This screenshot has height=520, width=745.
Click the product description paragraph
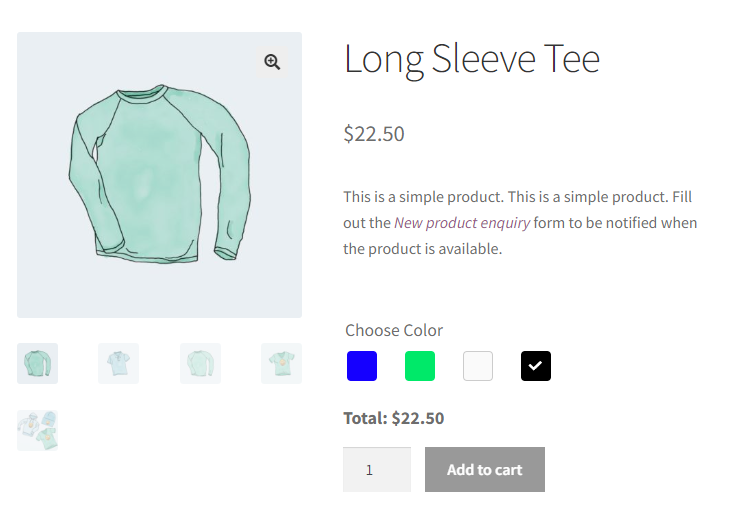(520, 222)
